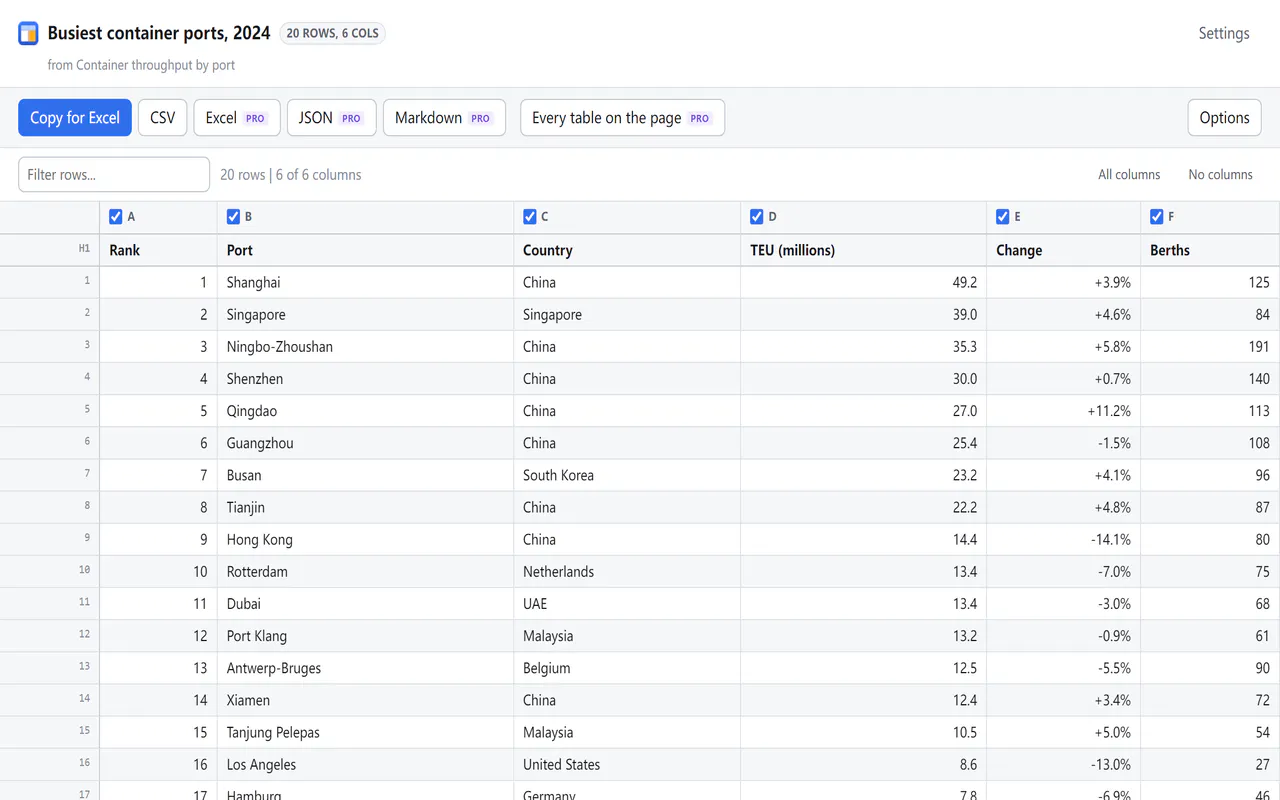Screen dimensions: 1280x800
Task: Click the Rotterdam cell
Action: [365, 571]
